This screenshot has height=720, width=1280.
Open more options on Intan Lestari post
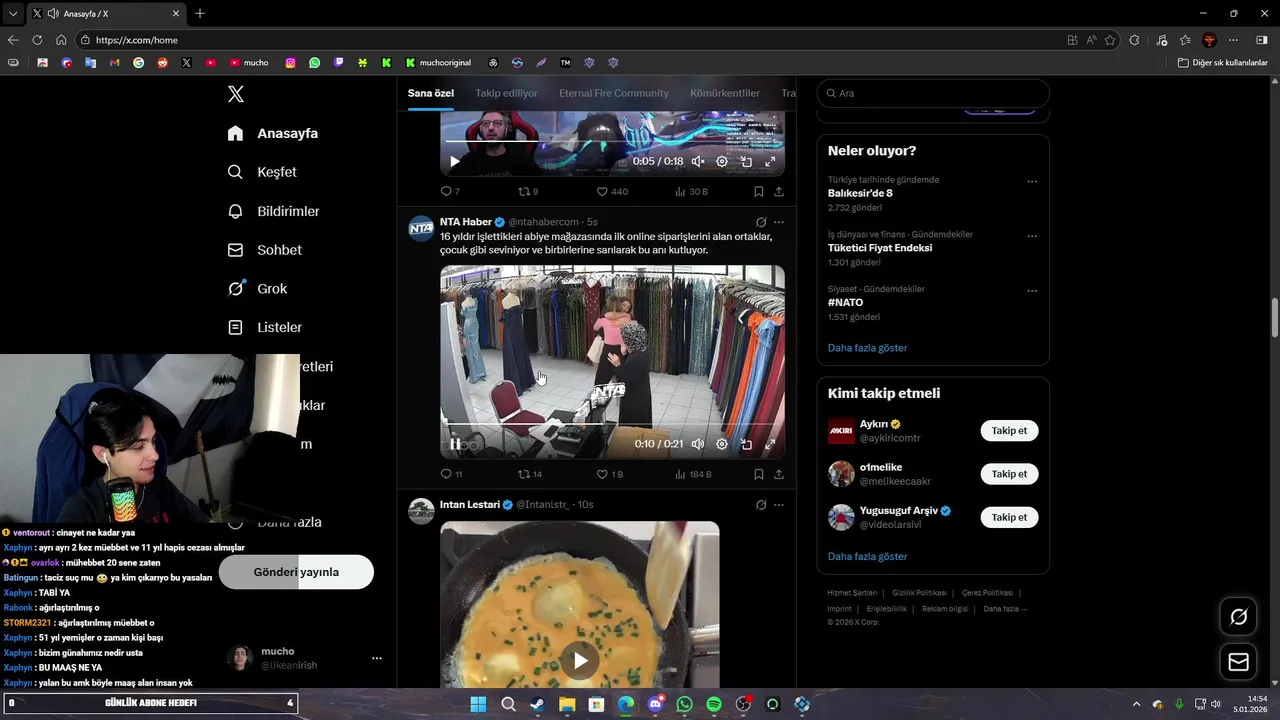[x=779, y=505]
